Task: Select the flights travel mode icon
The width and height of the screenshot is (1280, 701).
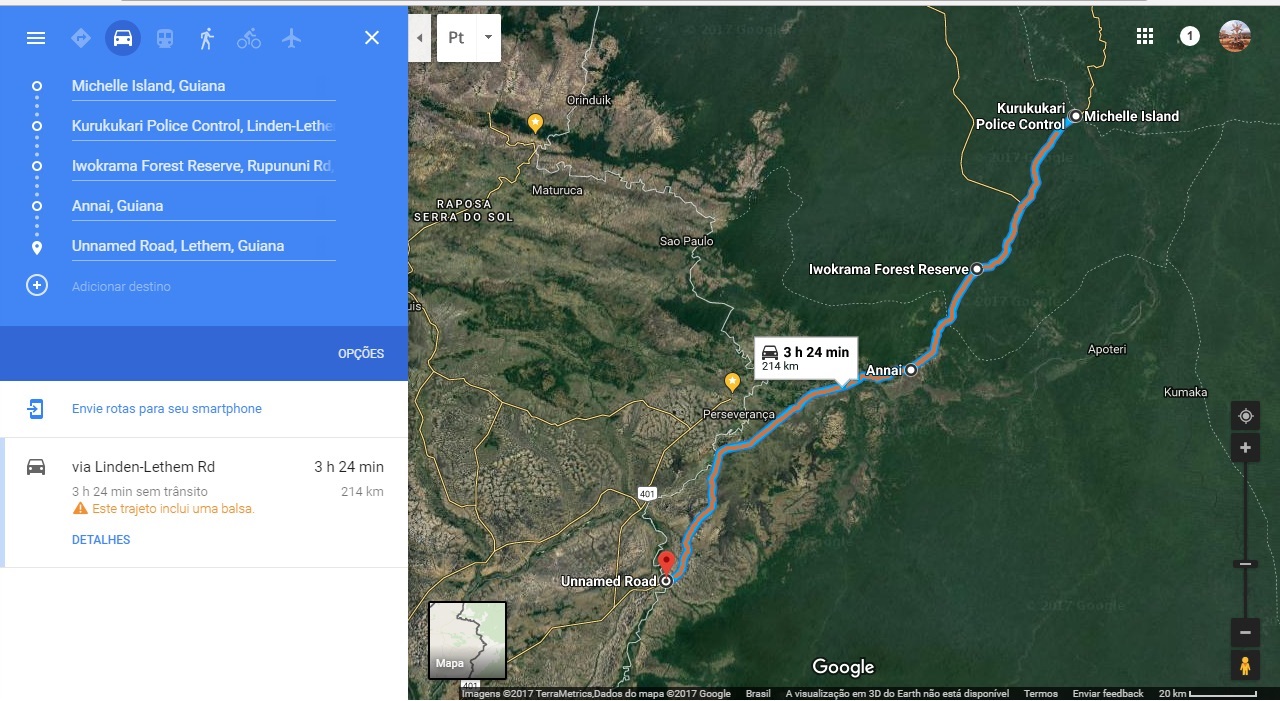Action: click(291, 38)
